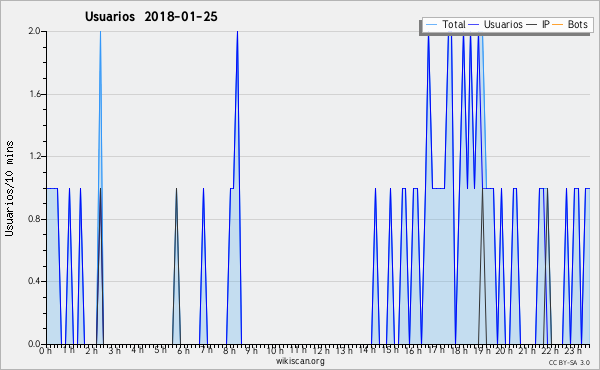Screen dimensions: 600x370
Task: Click the dark IP legend line
Action: pos(532,25)
